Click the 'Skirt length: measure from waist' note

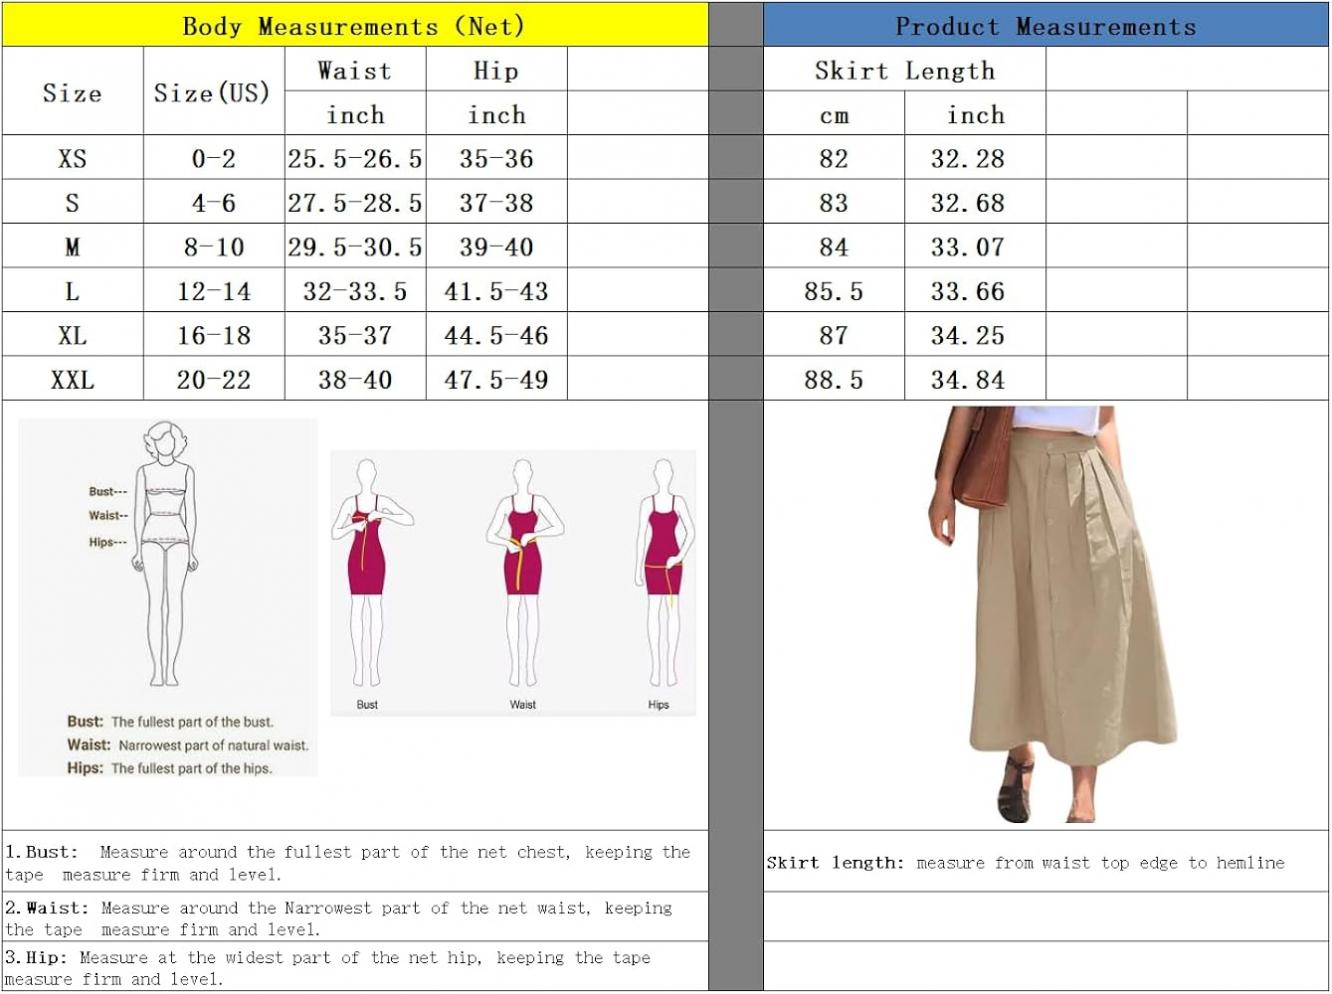1025,862
